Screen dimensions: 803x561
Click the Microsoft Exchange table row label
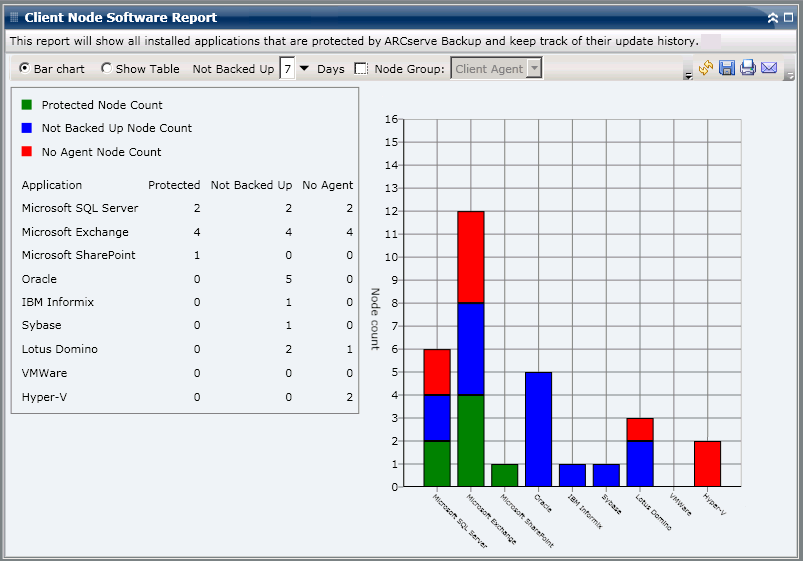(75, 232)
